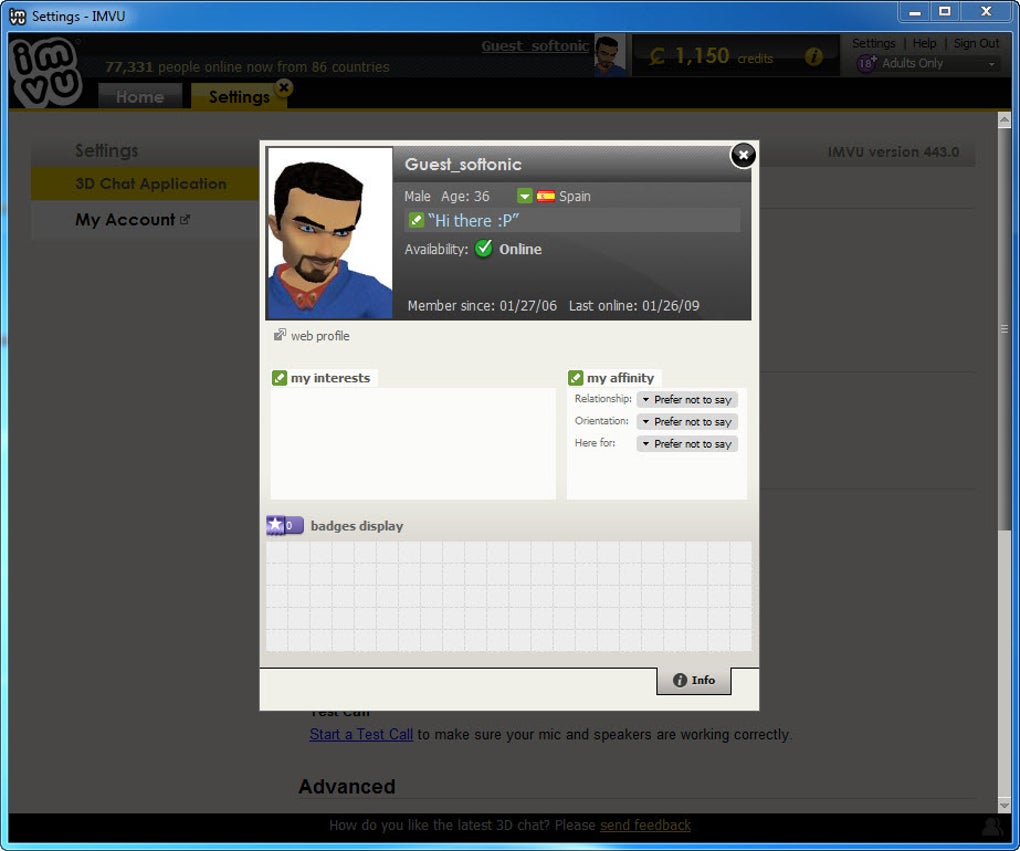This screenshot has width=1020, height=851.
Task: Click the vertical scrollbar thumb
Action: 1004,329
